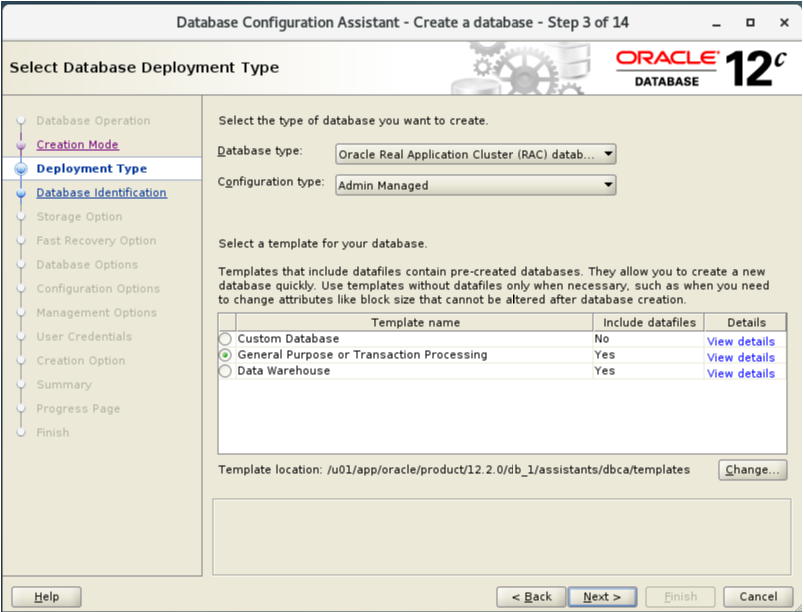Click 'No' datafiles cell for Custom Database
The height and width of the screenshot is (612, 804).
pos(602,339)
